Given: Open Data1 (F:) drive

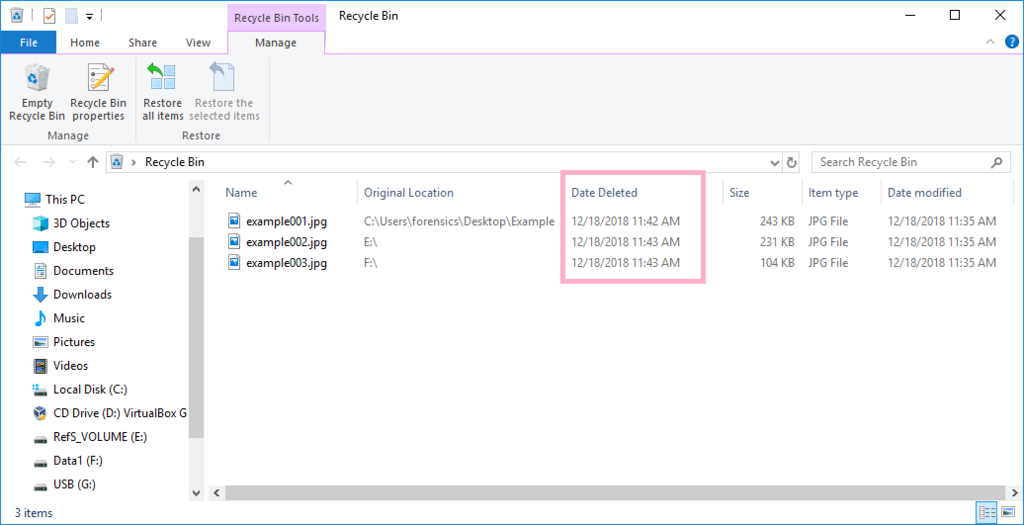Looking at the screenshot, I should coord(68,460).
